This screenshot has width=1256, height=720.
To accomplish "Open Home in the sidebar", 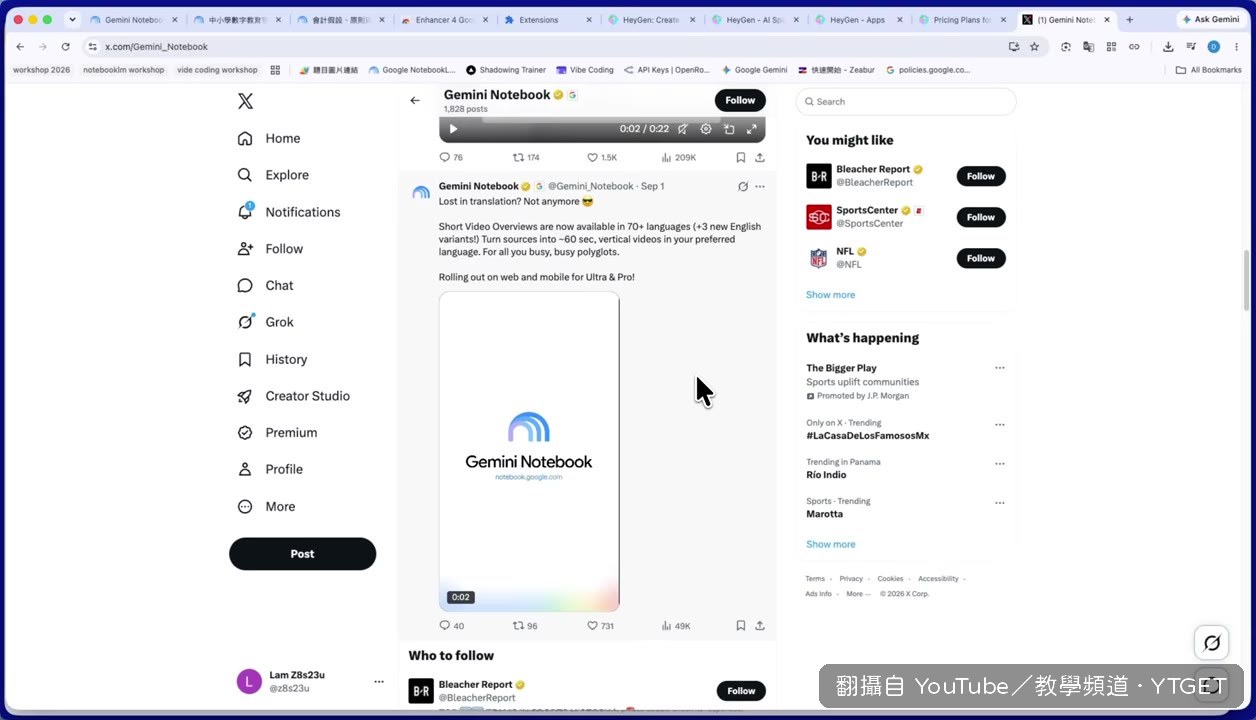I will [x=269, y=138].
